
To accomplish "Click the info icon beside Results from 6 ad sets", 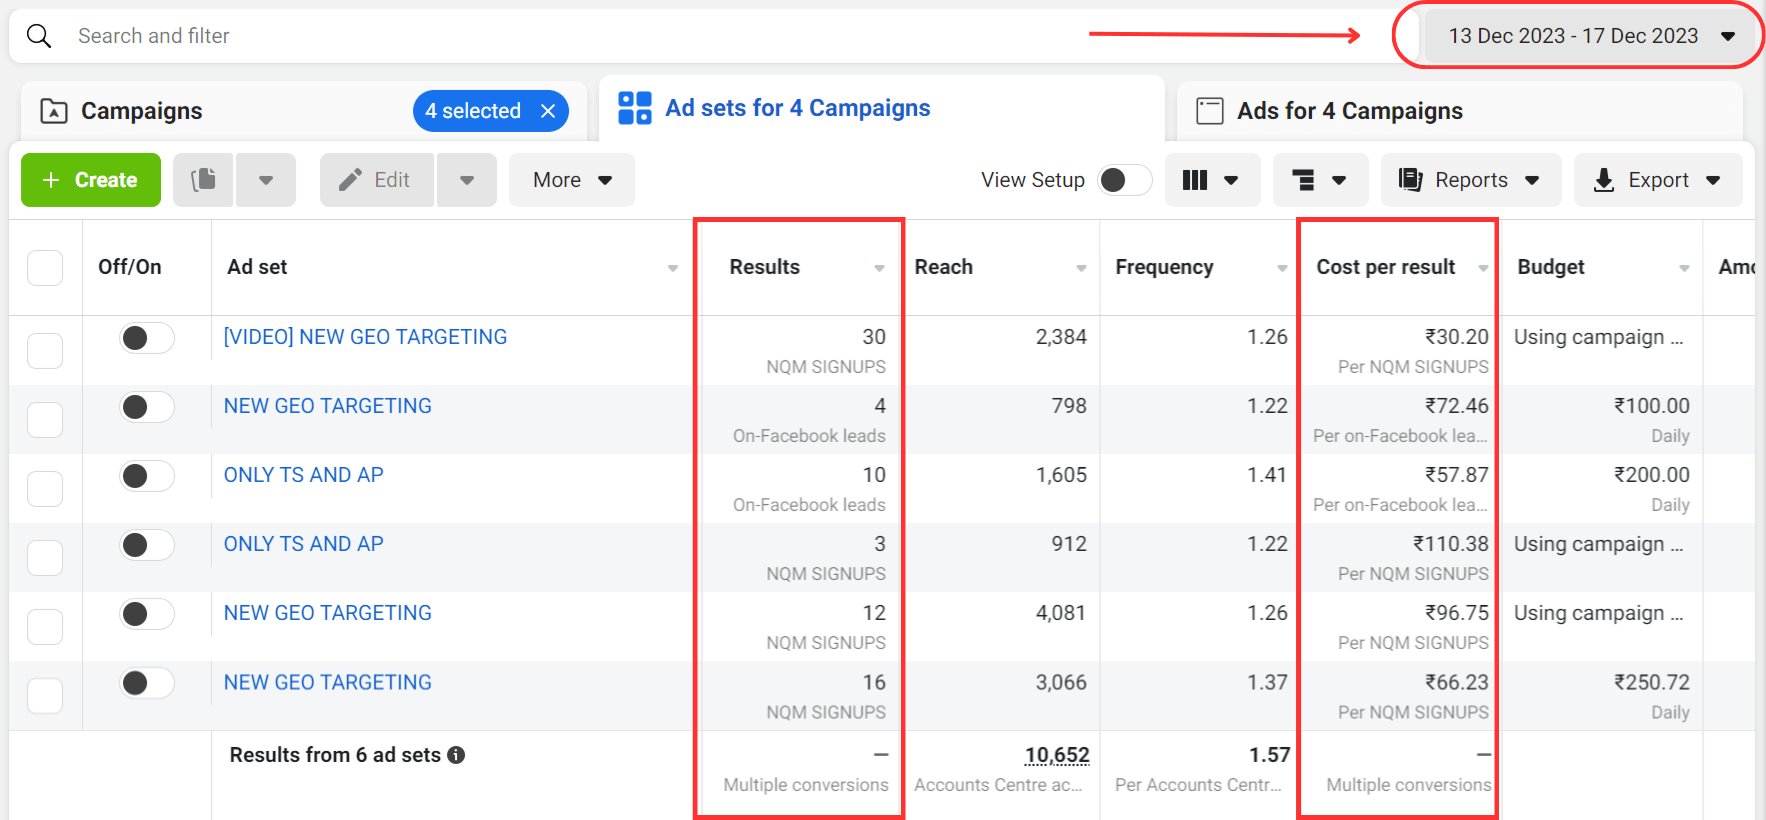I will 456,755.
